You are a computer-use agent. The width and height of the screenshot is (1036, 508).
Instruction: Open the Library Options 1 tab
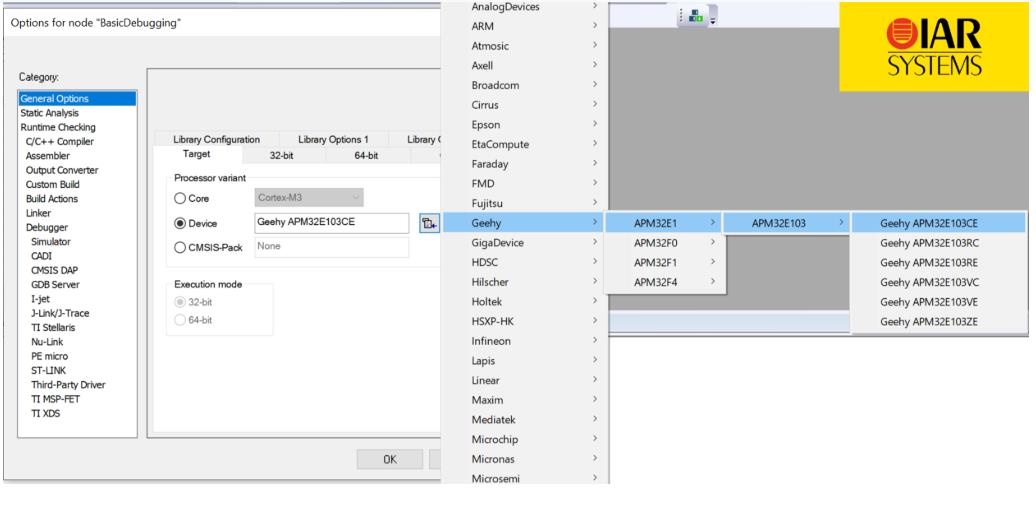333,139
